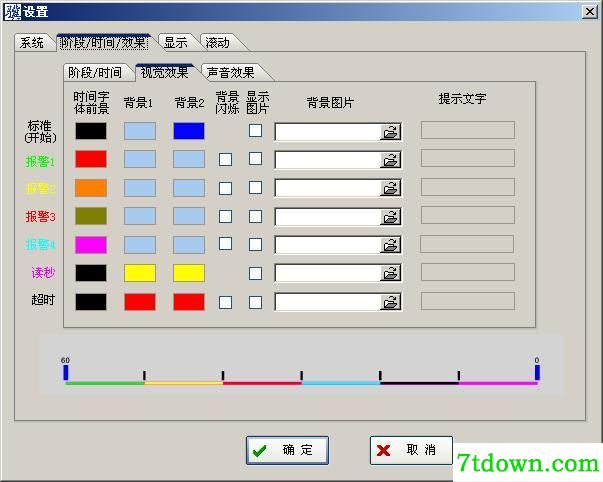Enable 显示图片 for 报警2
This screenshot has width=603, height=482.
(x=255, y=187)
